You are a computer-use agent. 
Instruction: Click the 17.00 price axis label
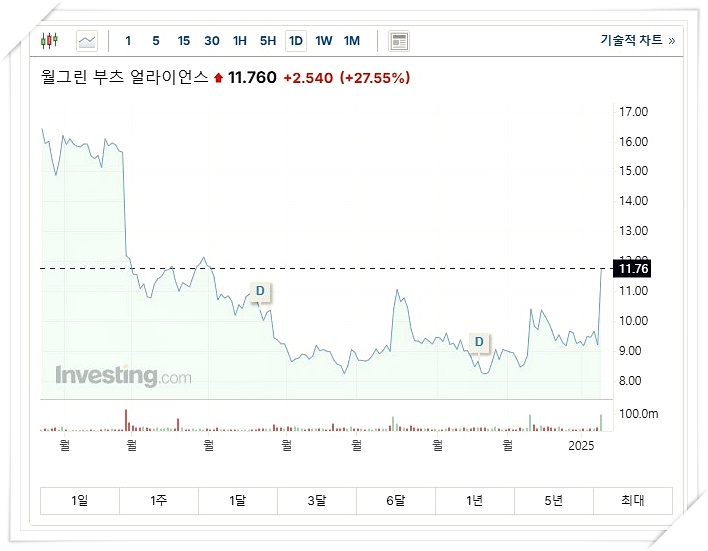point(633,112)
